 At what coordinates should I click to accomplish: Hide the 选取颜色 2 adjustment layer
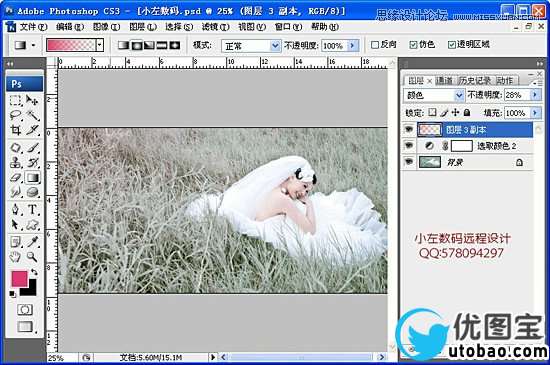point(409,145)
